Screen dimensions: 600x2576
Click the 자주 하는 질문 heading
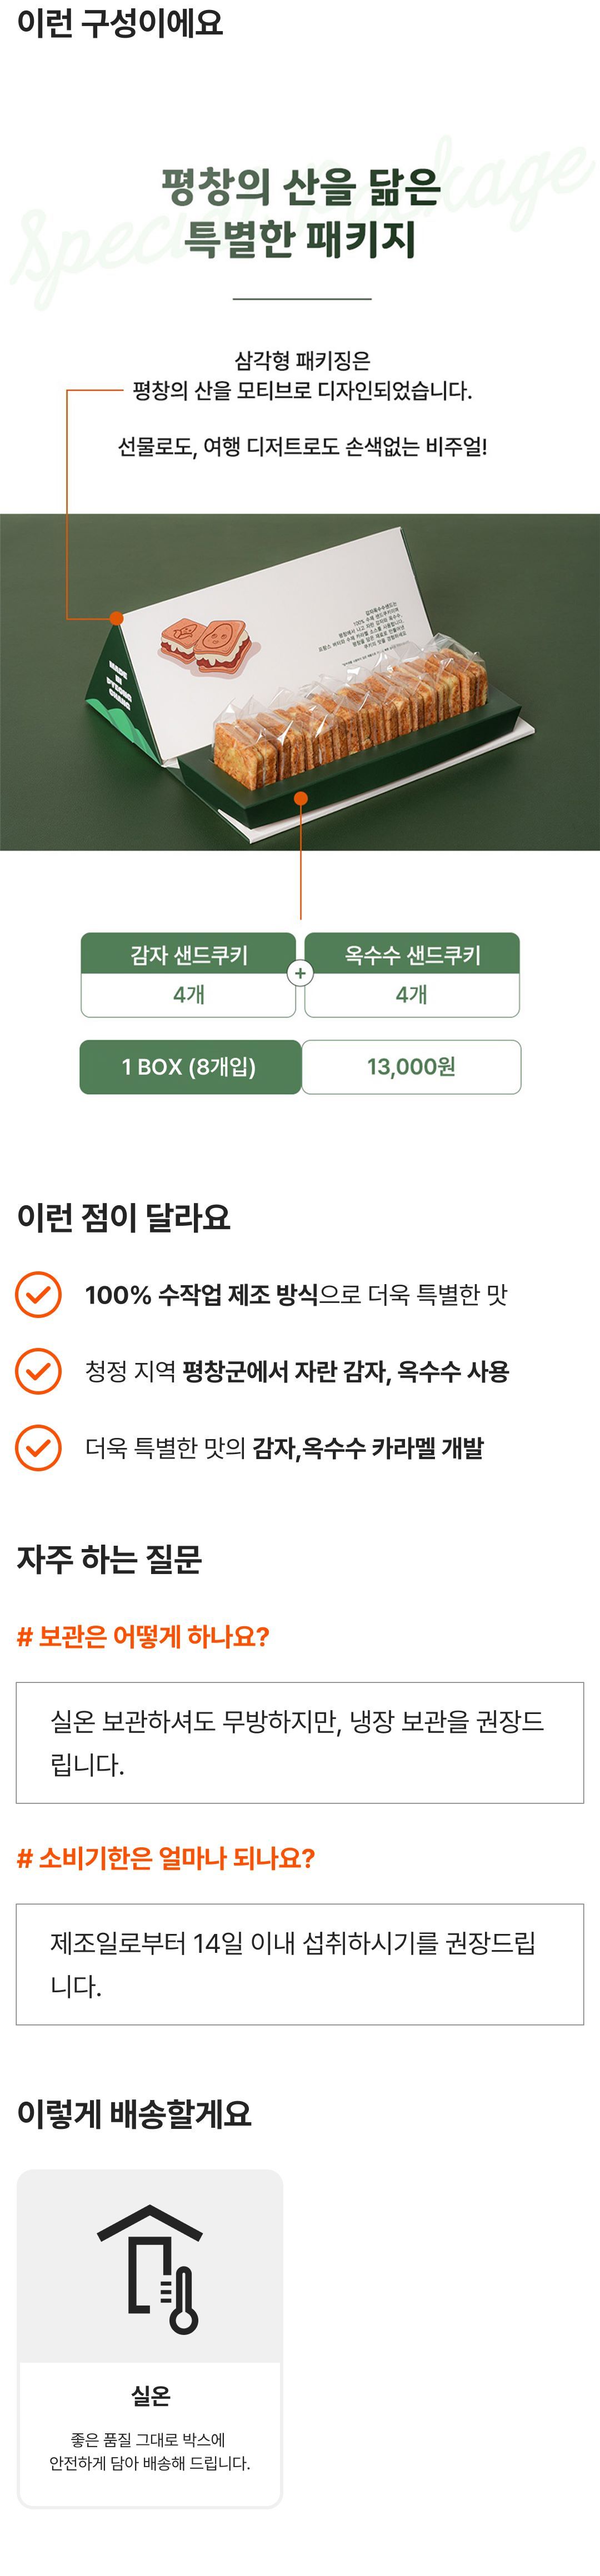pyautogui.click(x=110, y=1558)
